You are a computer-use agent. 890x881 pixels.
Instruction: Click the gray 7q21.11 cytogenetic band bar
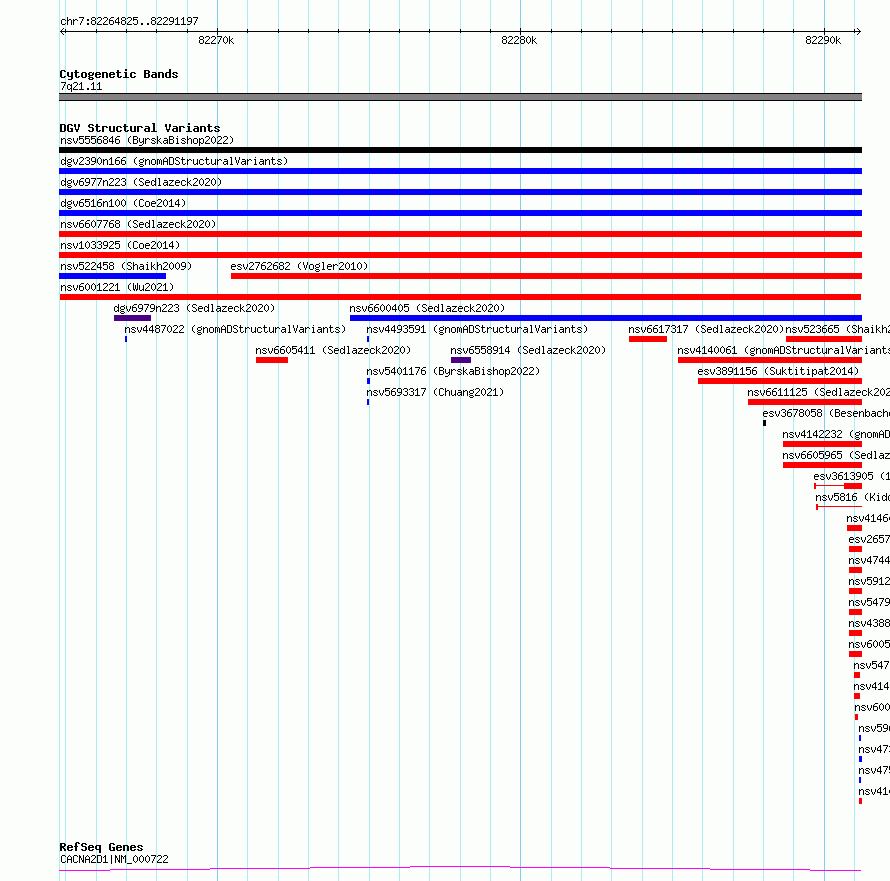[460, 97]
